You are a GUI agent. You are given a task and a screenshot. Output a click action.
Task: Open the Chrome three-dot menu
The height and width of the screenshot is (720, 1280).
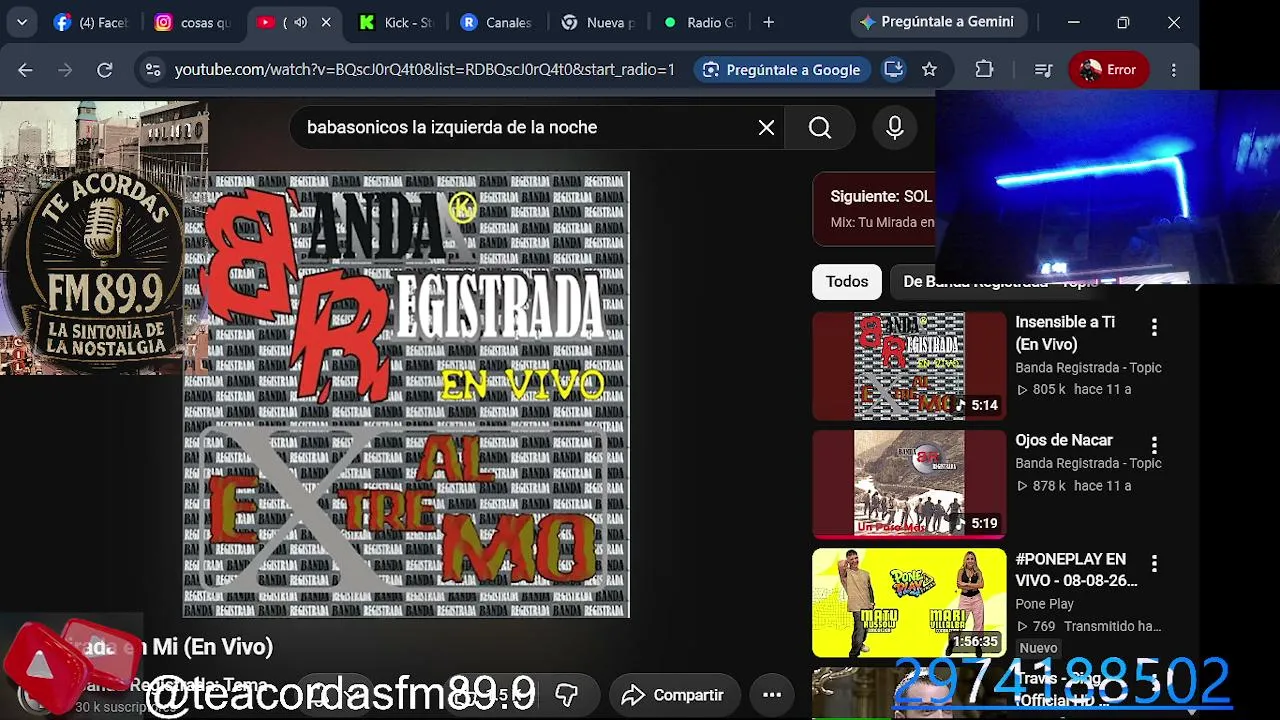tap(1174, 70)
